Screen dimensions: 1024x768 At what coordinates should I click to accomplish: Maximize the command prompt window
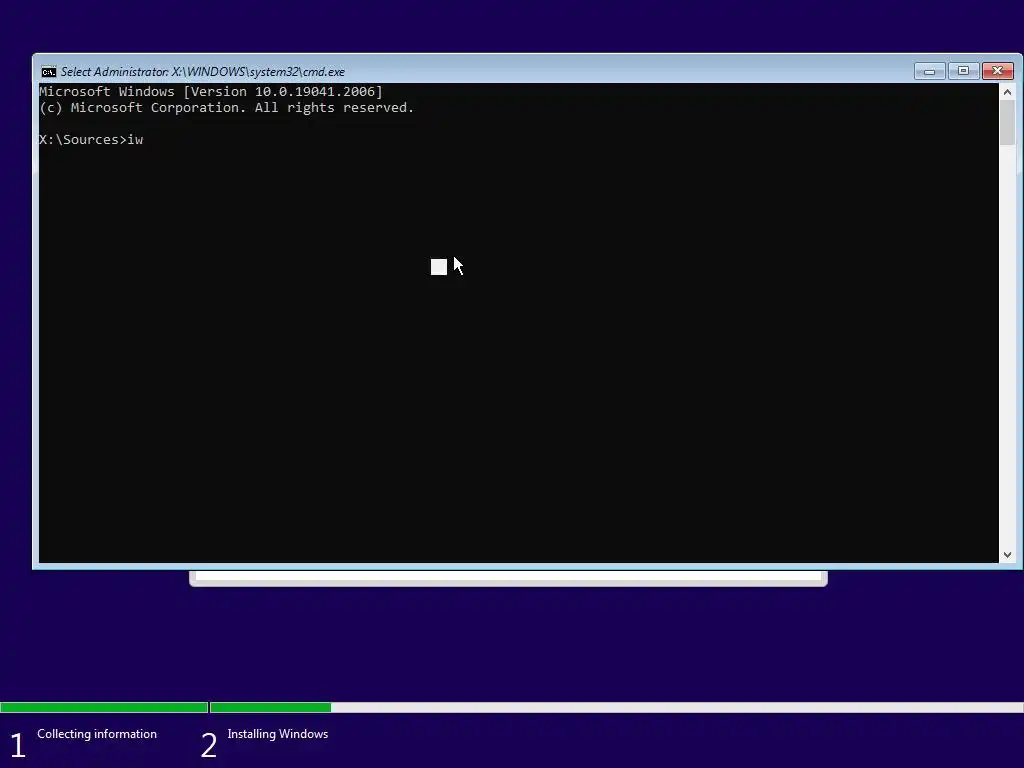pyautogui.click(x=963, y=71)
